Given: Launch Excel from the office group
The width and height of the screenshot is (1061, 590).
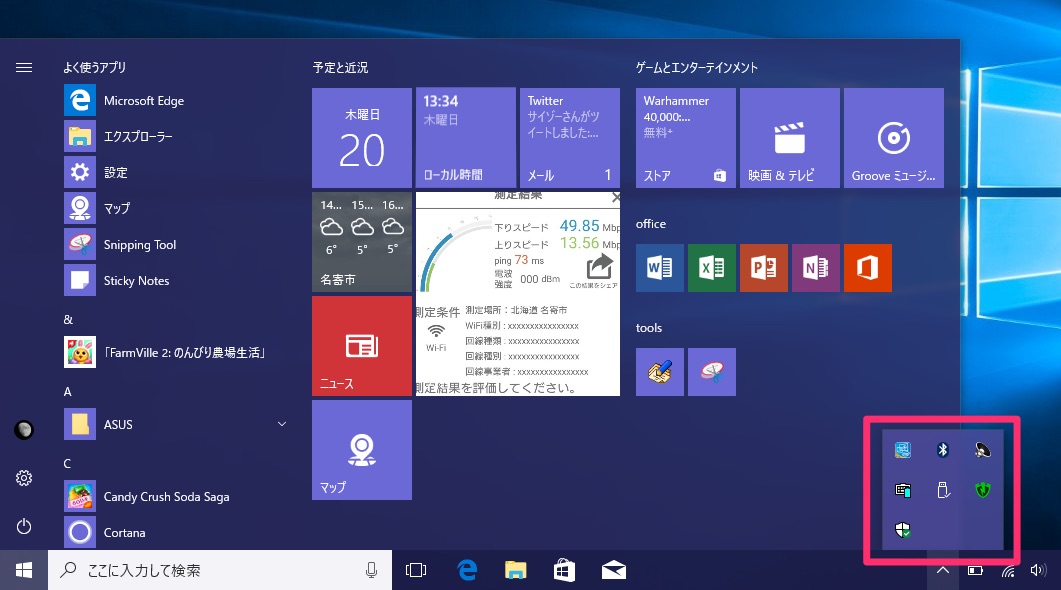Looking at the screenshot, I should (712, 268).
